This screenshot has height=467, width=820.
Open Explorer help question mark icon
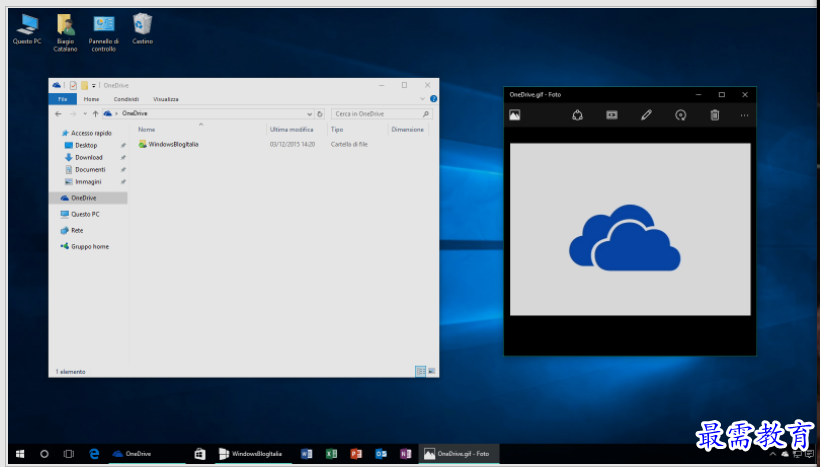coord(434,99)
